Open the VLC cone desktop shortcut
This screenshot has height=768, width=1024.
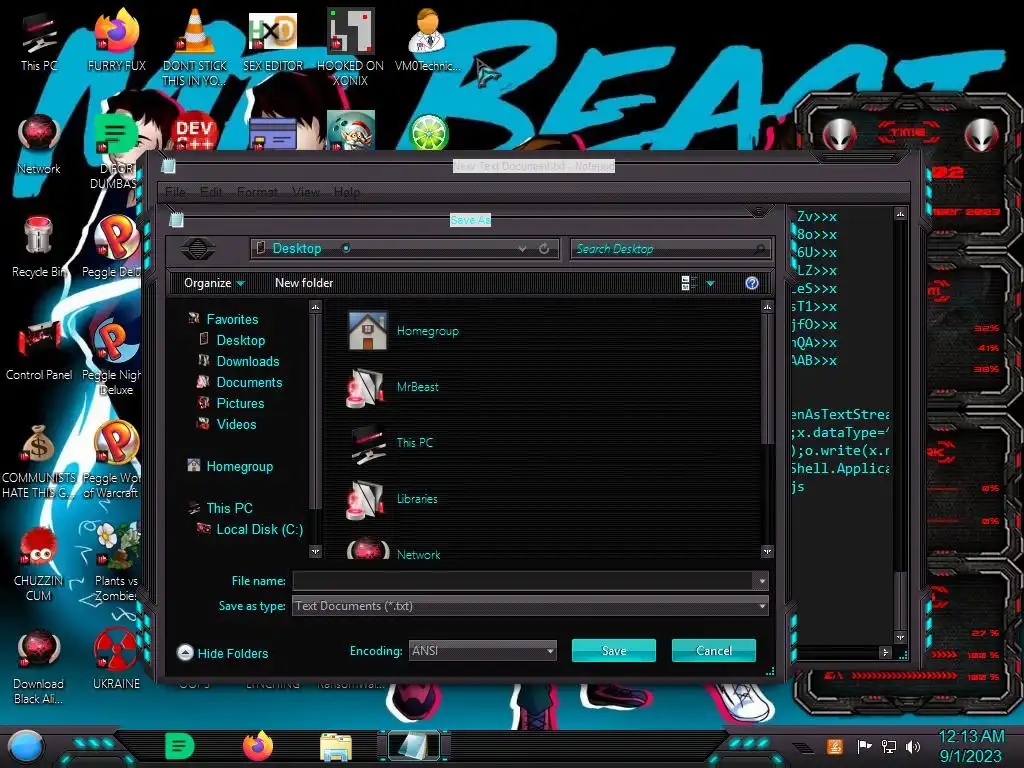[x=195, y=47]
